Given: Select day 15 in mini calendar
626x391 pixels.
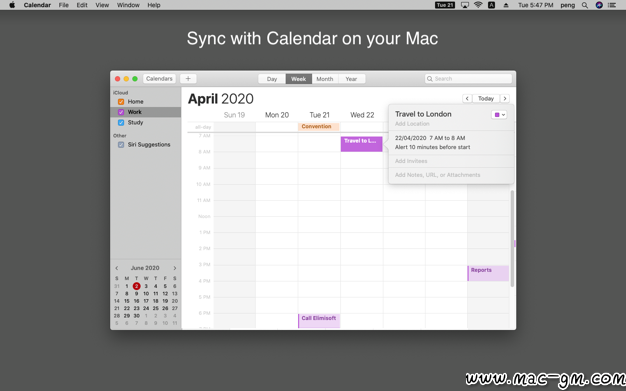Looking at the screenshot, I should click(x=127, y=301).
